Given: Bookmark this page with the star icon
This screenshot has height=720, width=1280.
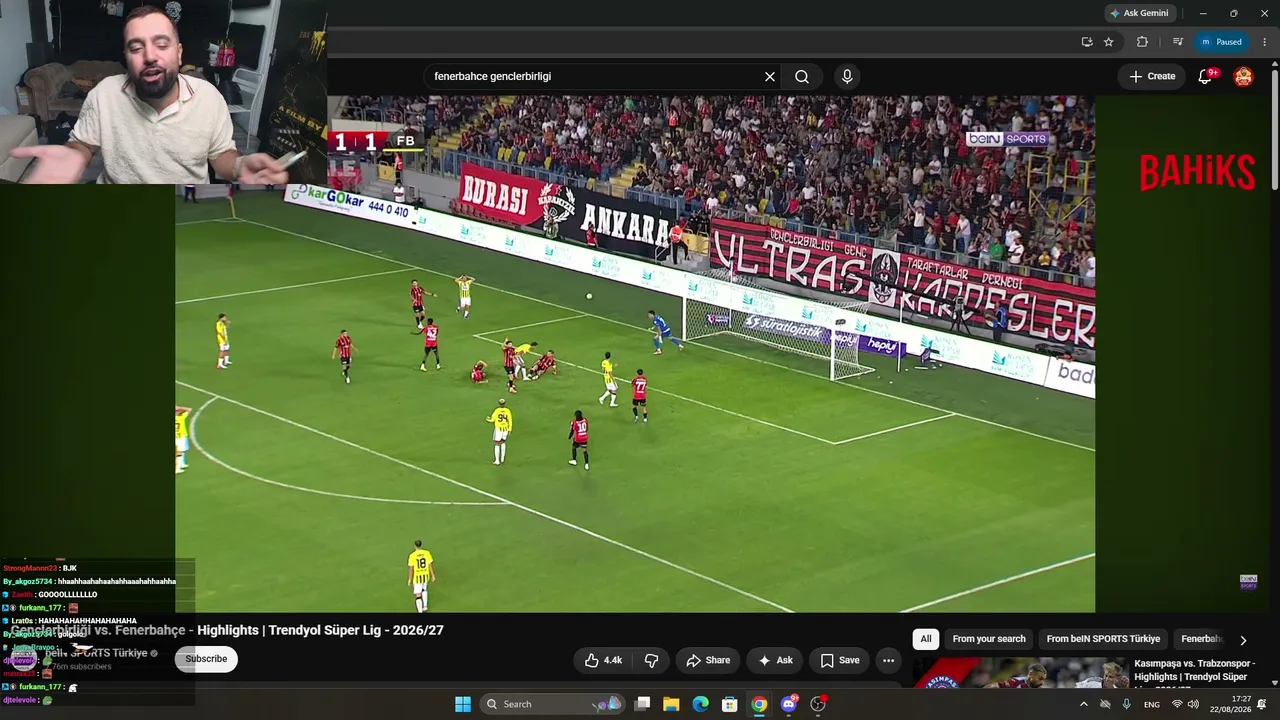Looking at the screenshot, I should click(1109, 42).
